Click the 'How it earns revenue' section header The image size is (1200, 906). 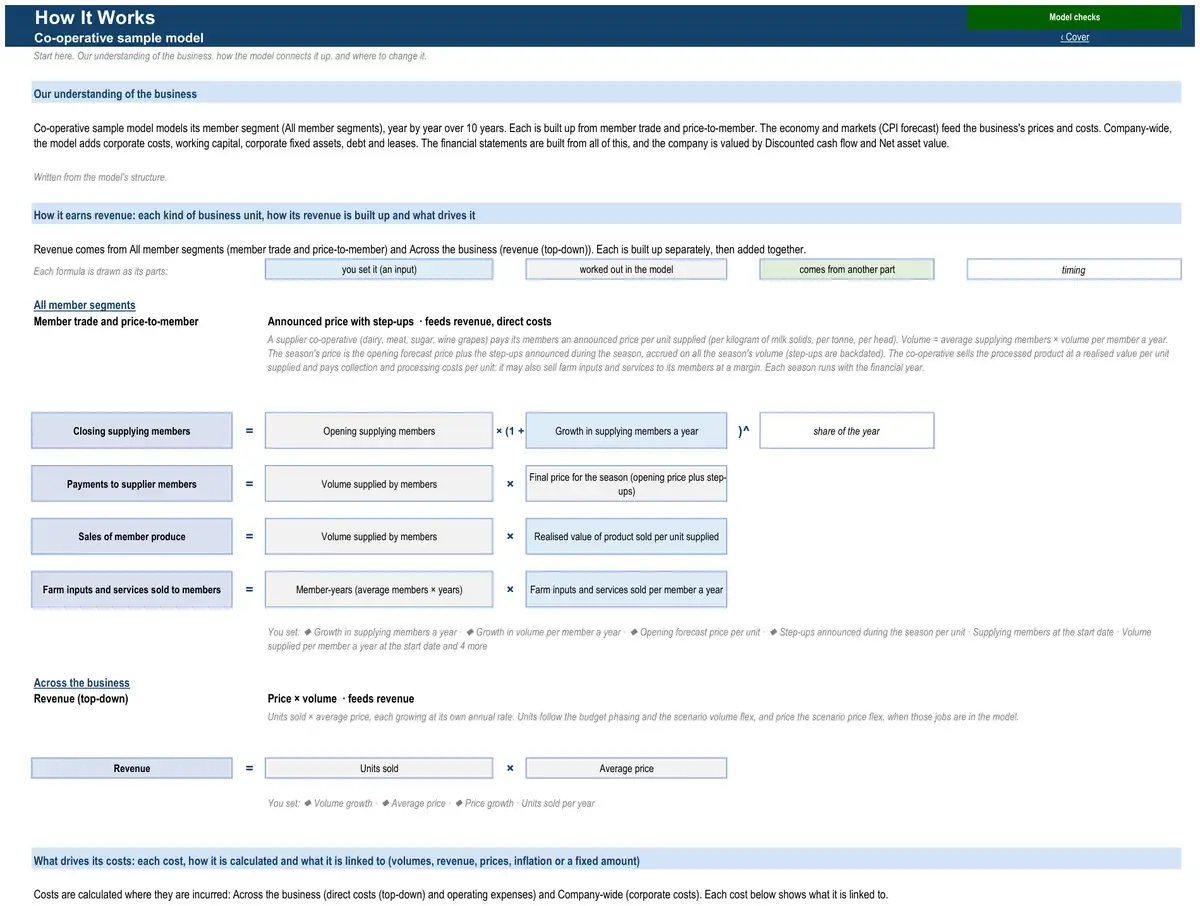pyautogui.click(x=607, y=215)
